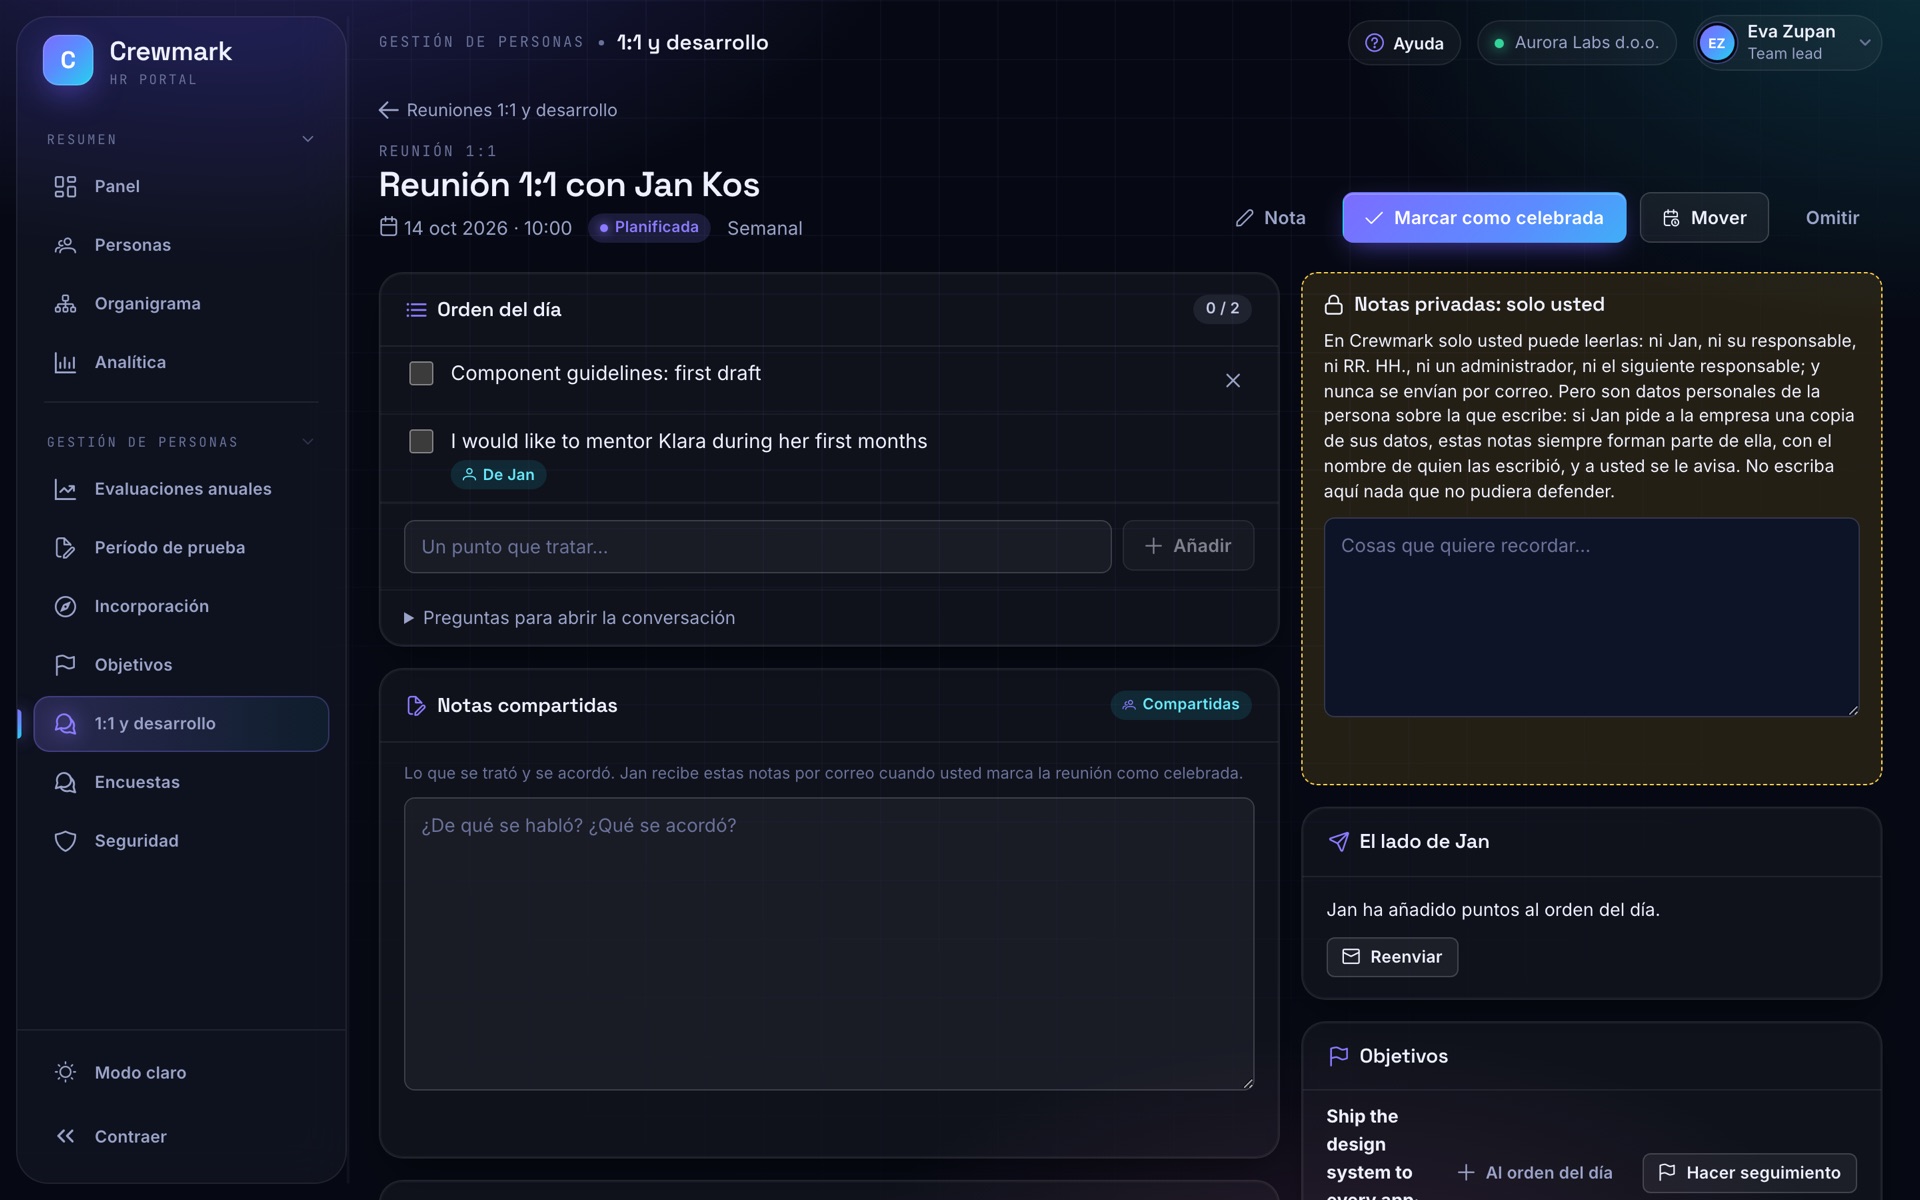1920x1200 pixels.
Task: Click the private notes text area
Action: (1591, 617)
